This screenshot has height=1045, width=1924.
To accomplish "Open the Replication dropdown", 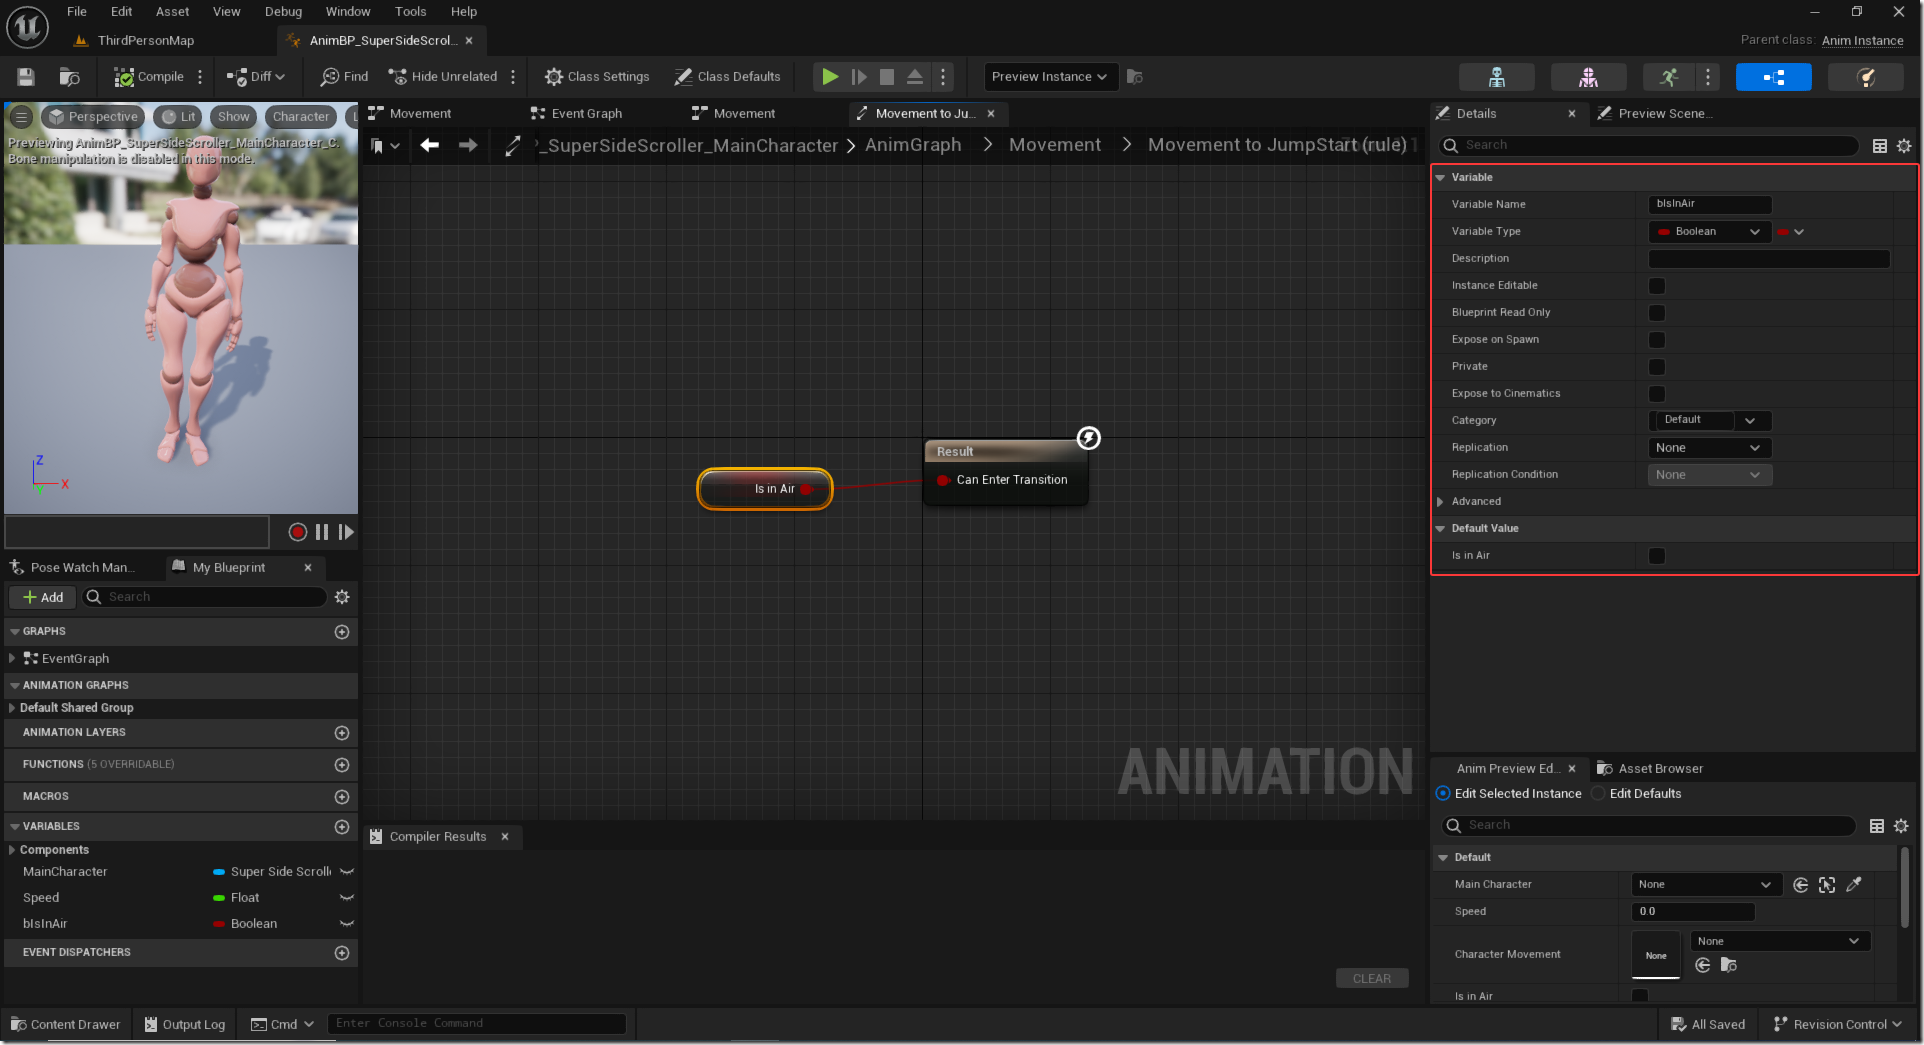I will tap(1709, 448).
